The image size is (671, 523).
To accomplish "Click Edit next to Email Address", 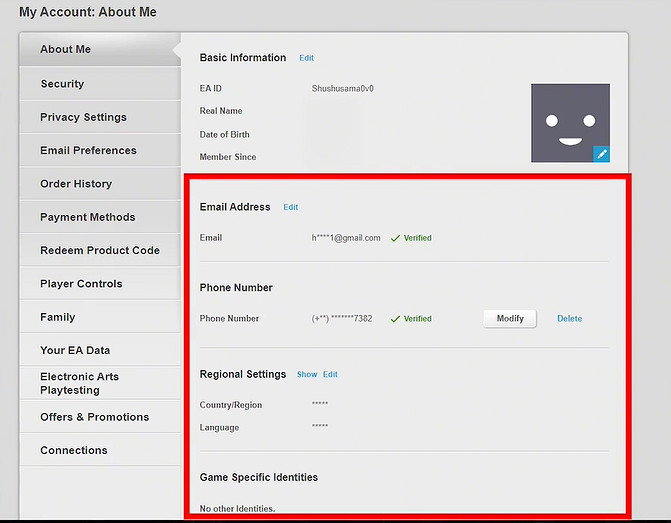I will pos(290,207).
